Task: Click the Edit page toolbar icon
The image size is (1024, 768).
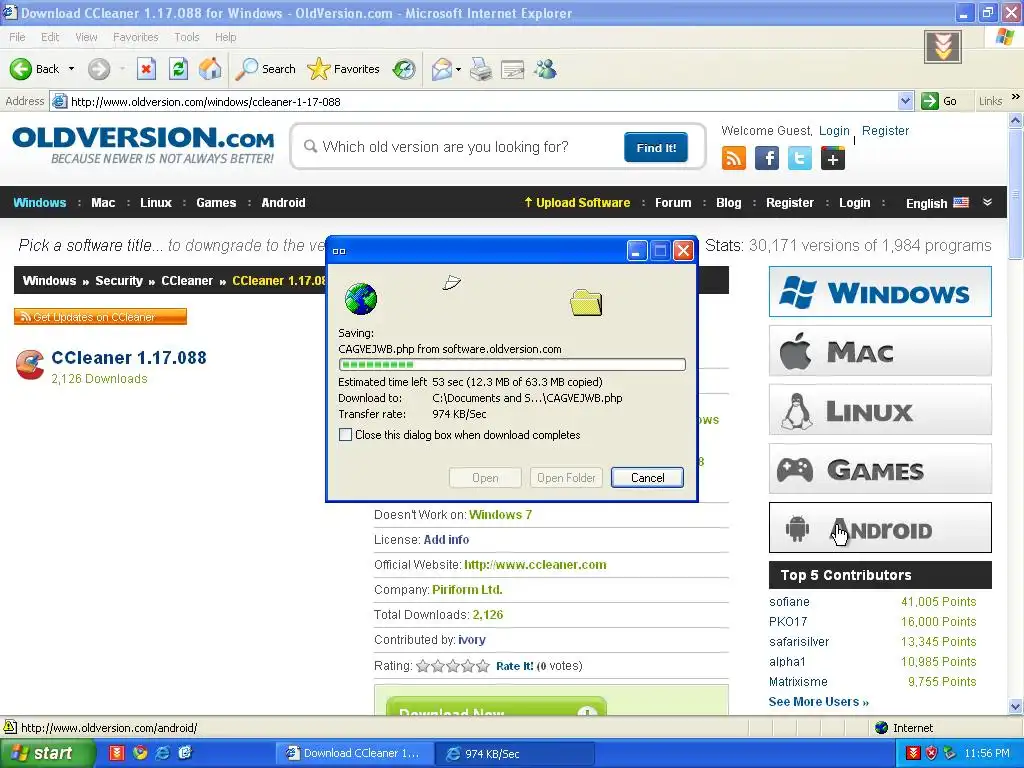Action: 513,69
